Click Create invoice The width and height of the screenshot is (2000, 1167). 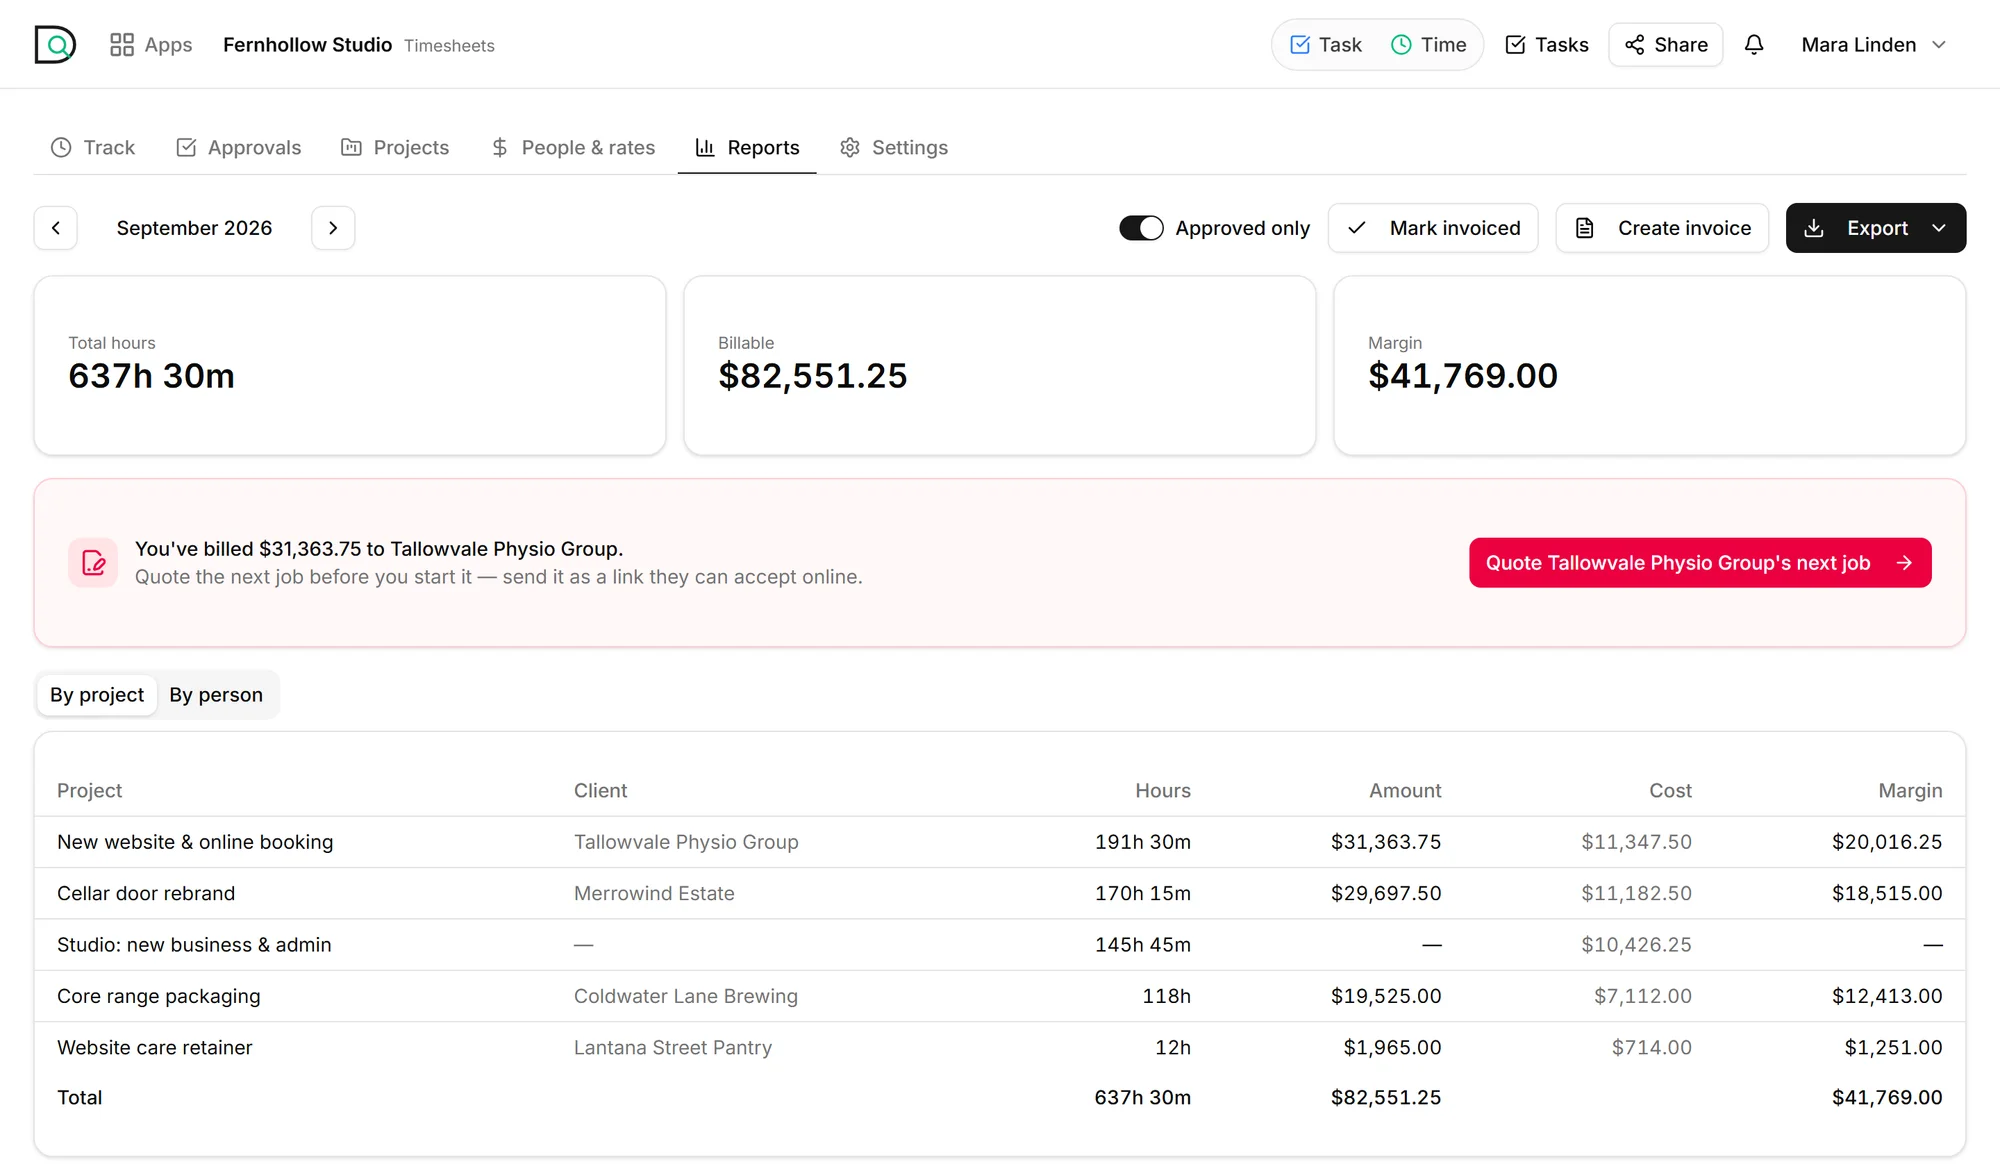pos(1662,228)
